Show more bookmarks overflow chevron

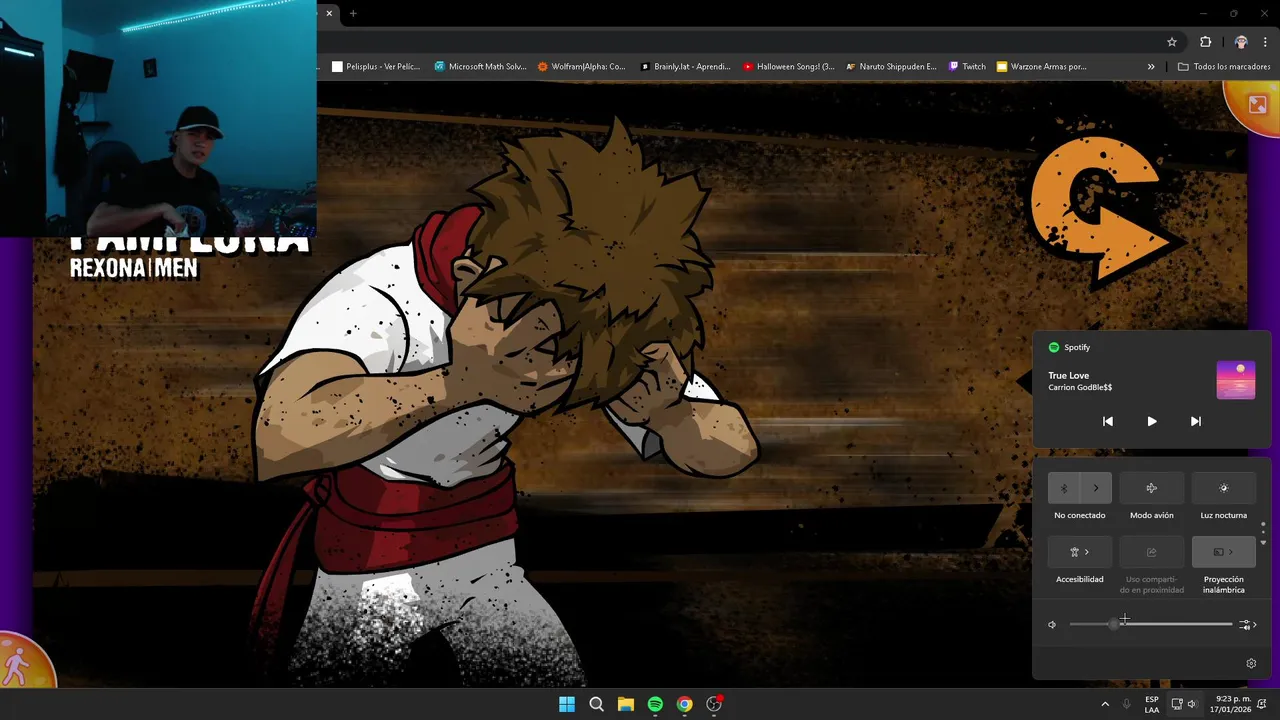pyautogui.click(x=1151, y=67)
